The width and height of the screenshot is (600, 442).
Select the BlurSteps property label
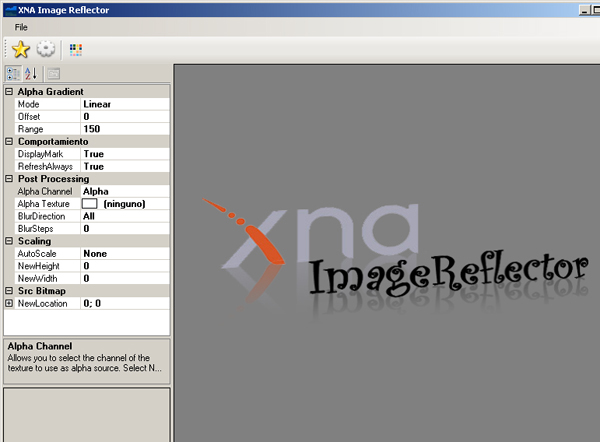pyautogui.click(x=36, y=229)
